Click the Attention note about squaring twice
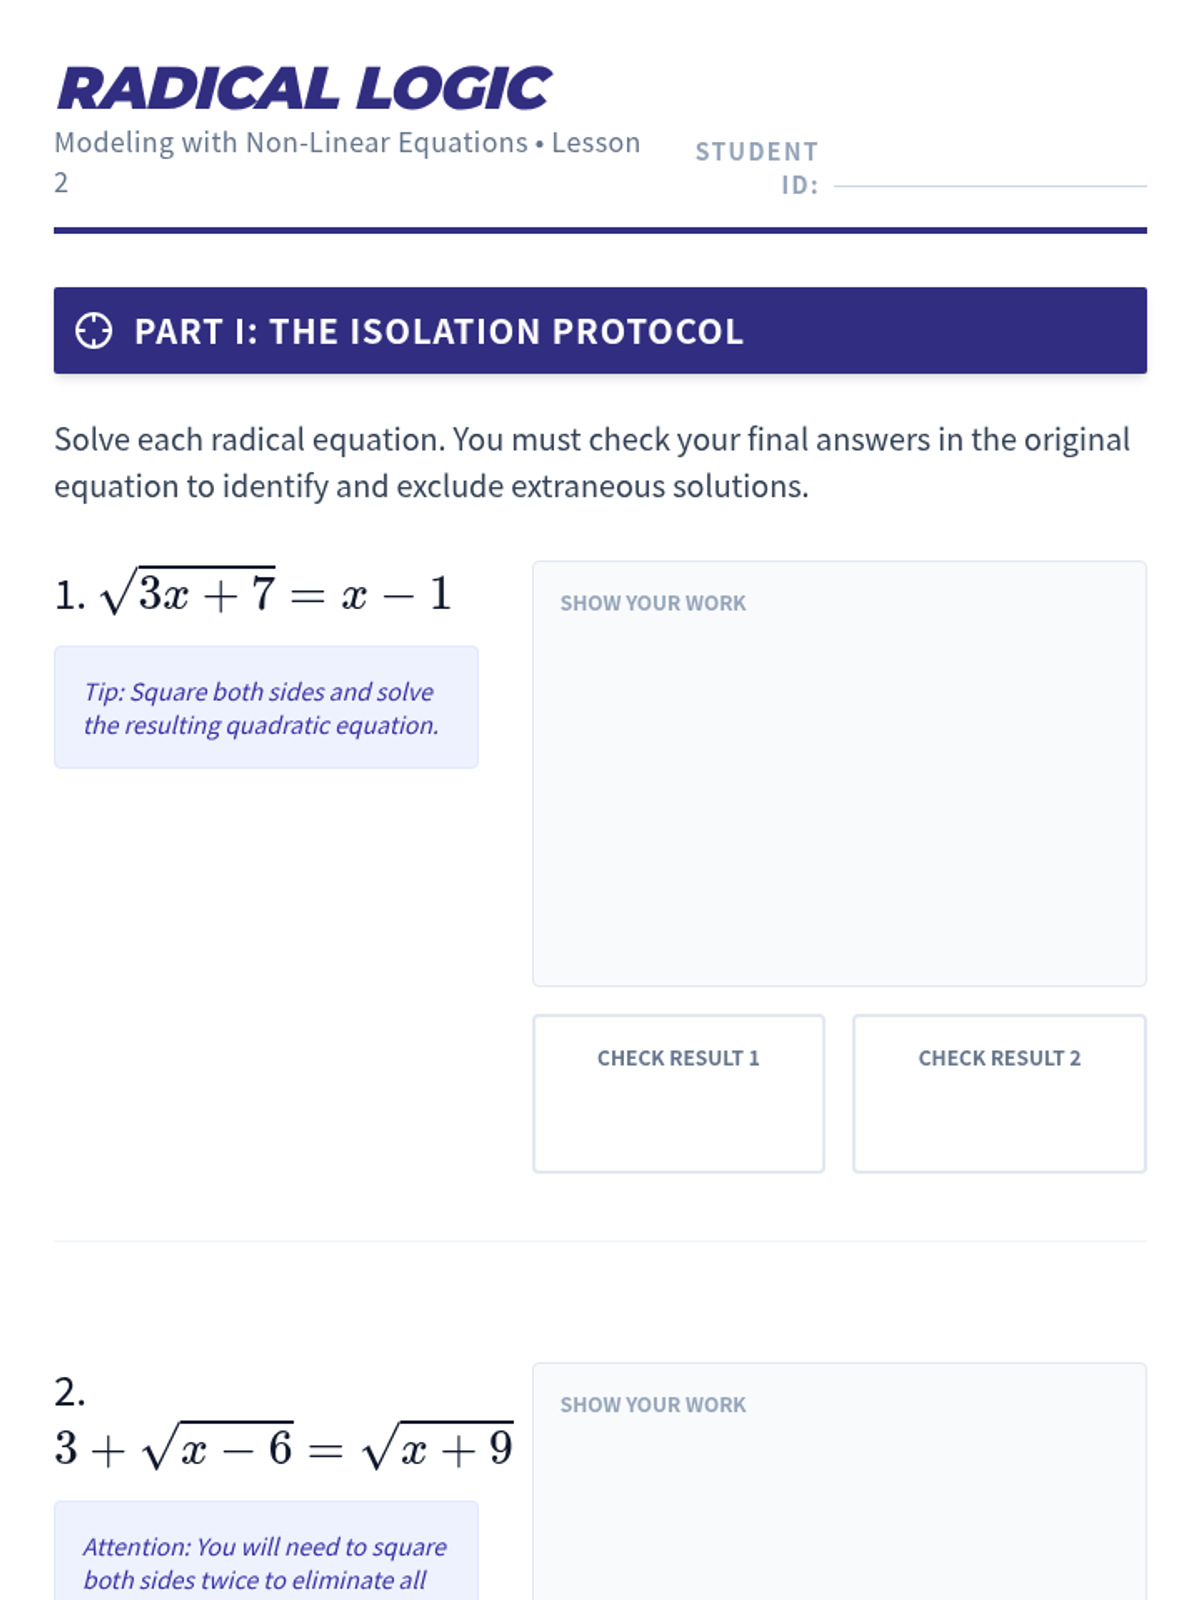Image resolution: width=1200 pixels, height=1600 pixels. tap(265, 1562)
